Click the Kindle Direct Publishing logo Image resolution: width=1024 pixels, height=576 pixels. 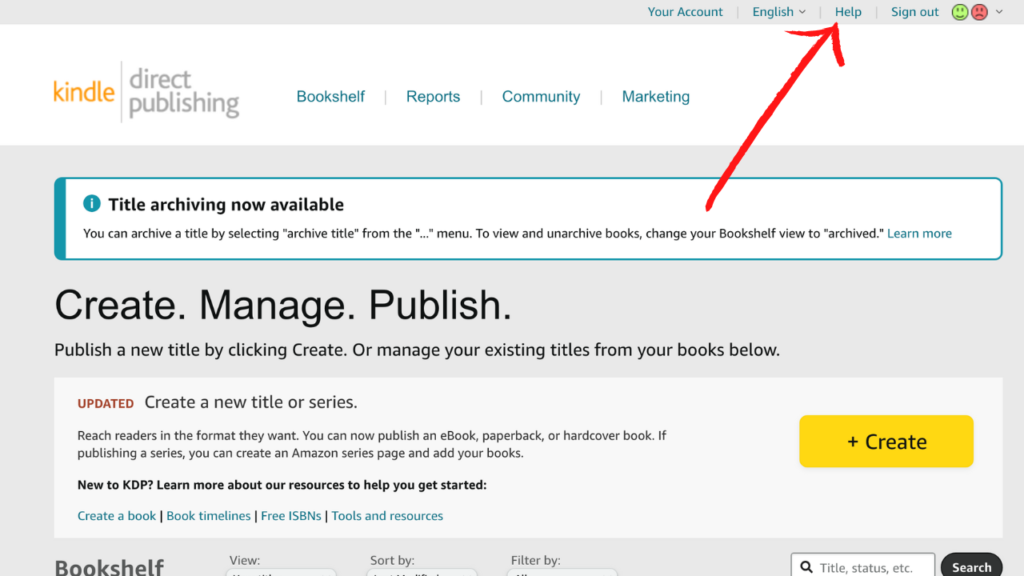pyautogui.click(x=146, y=92)
